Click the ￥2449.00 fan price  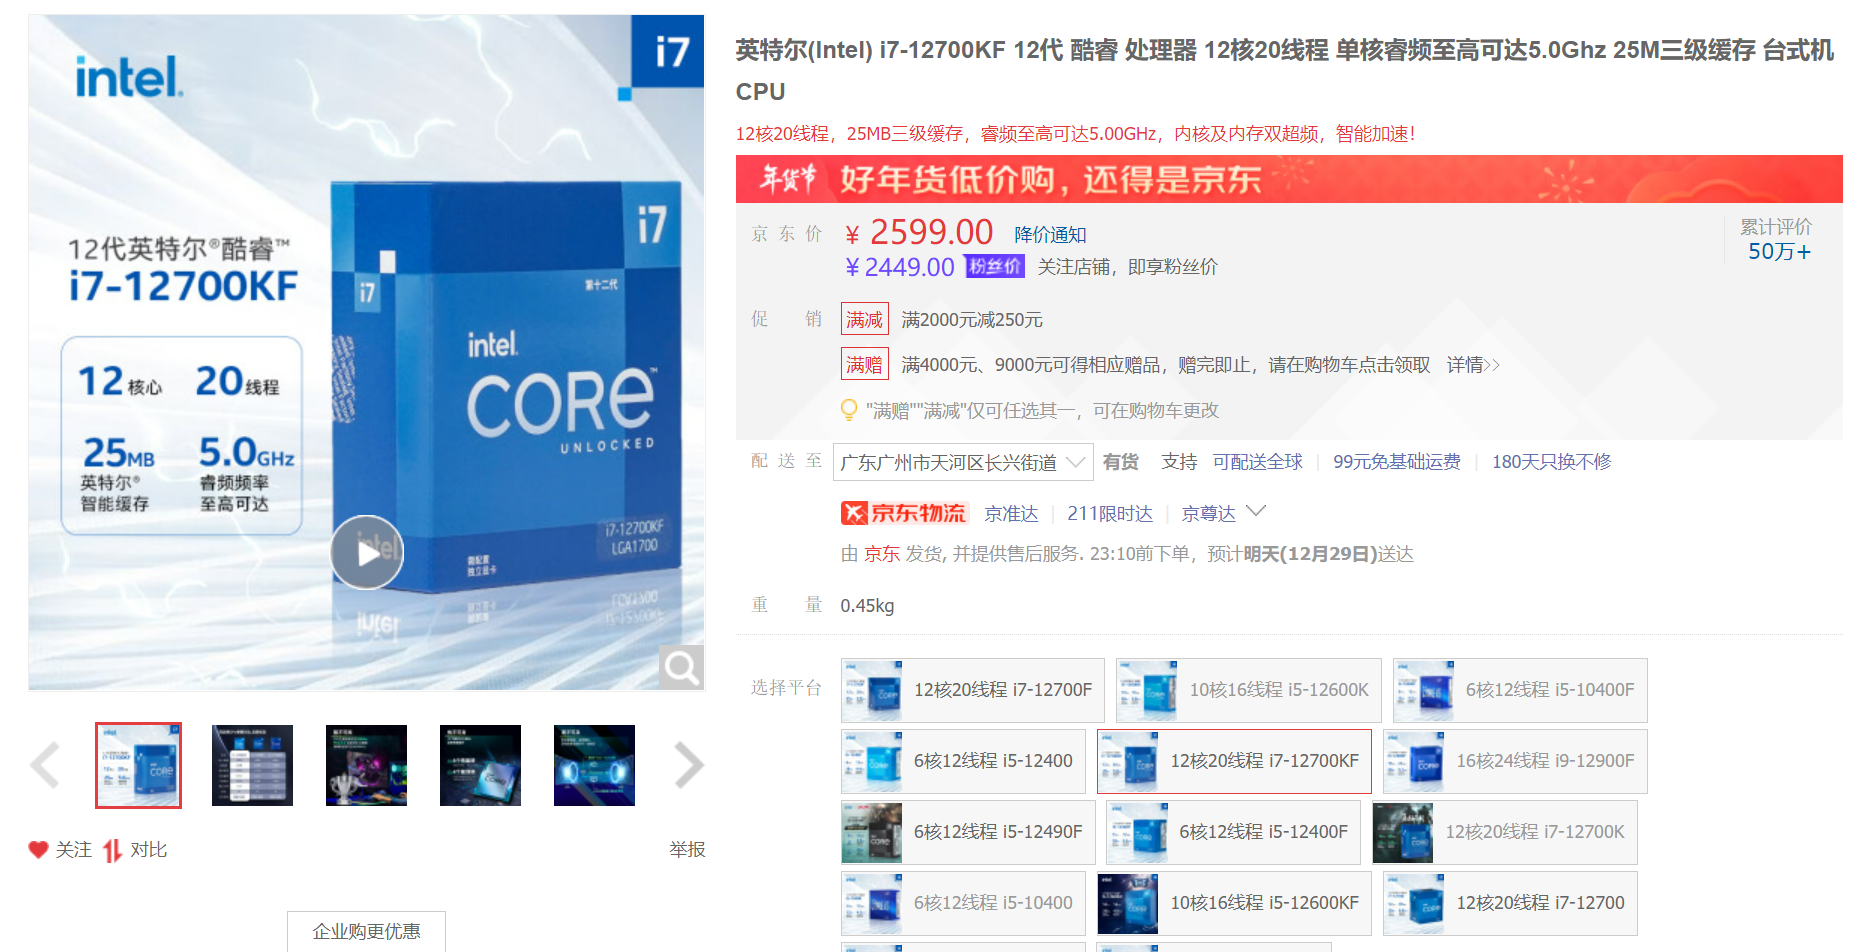tap(900, 267)
